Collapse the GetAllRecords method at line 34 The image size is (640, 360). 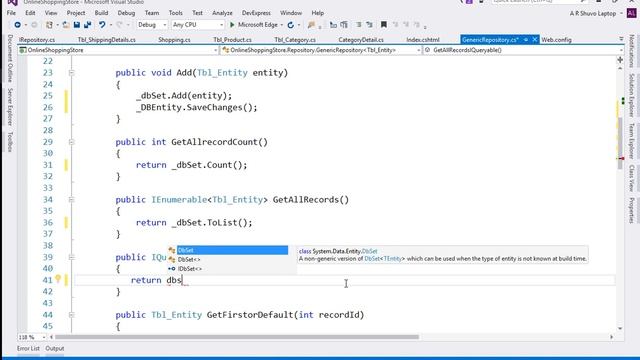pos(71,200)
